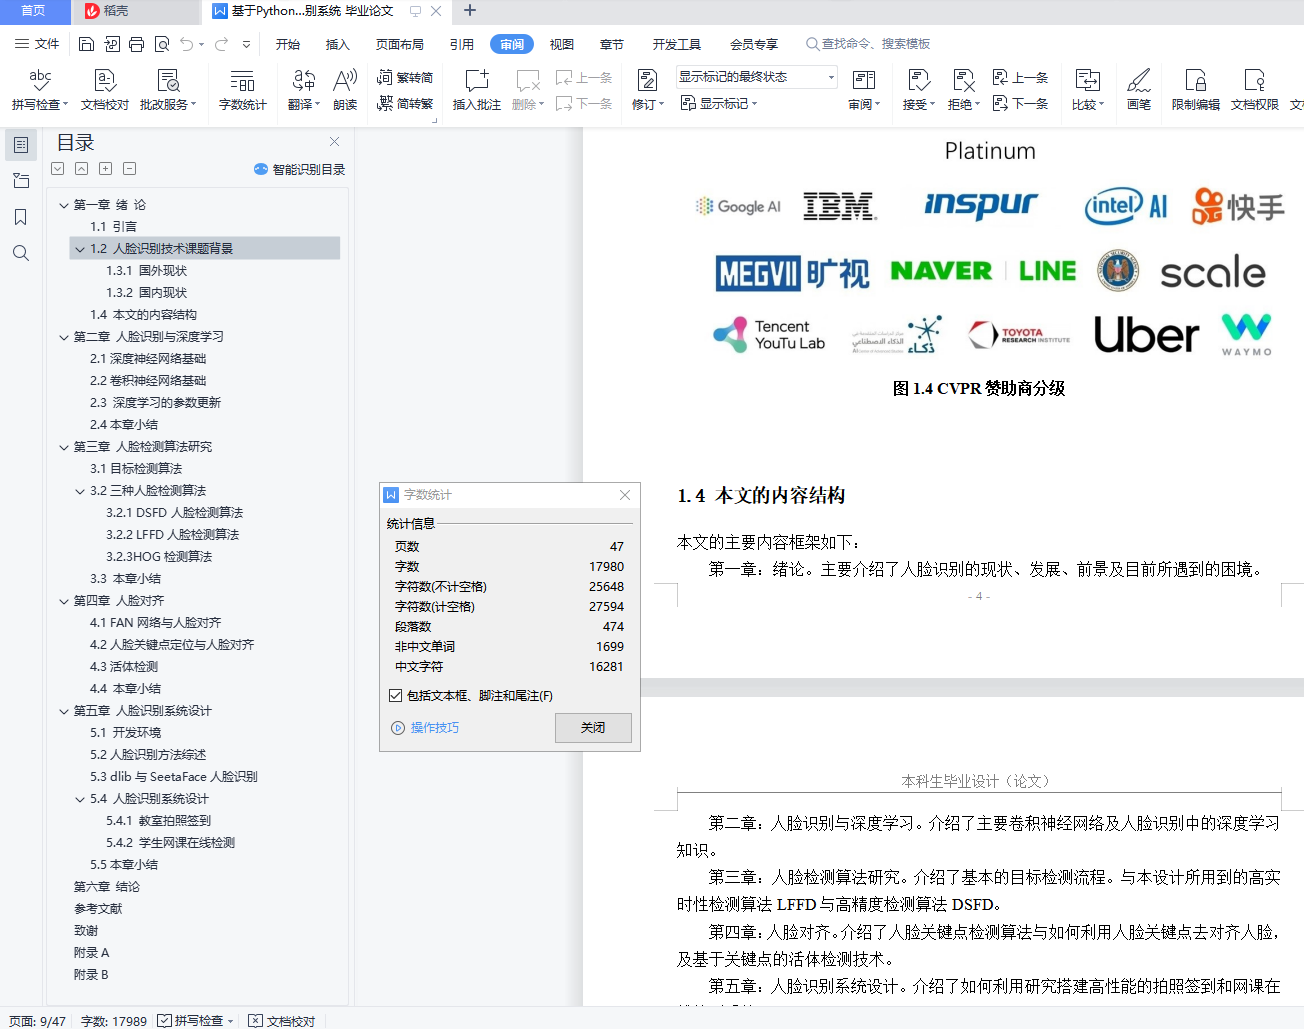Collapse the 1.2 人脸识别技术课题背景 node
This screenshot has height=1029, width=1304.
coord(80,249)
